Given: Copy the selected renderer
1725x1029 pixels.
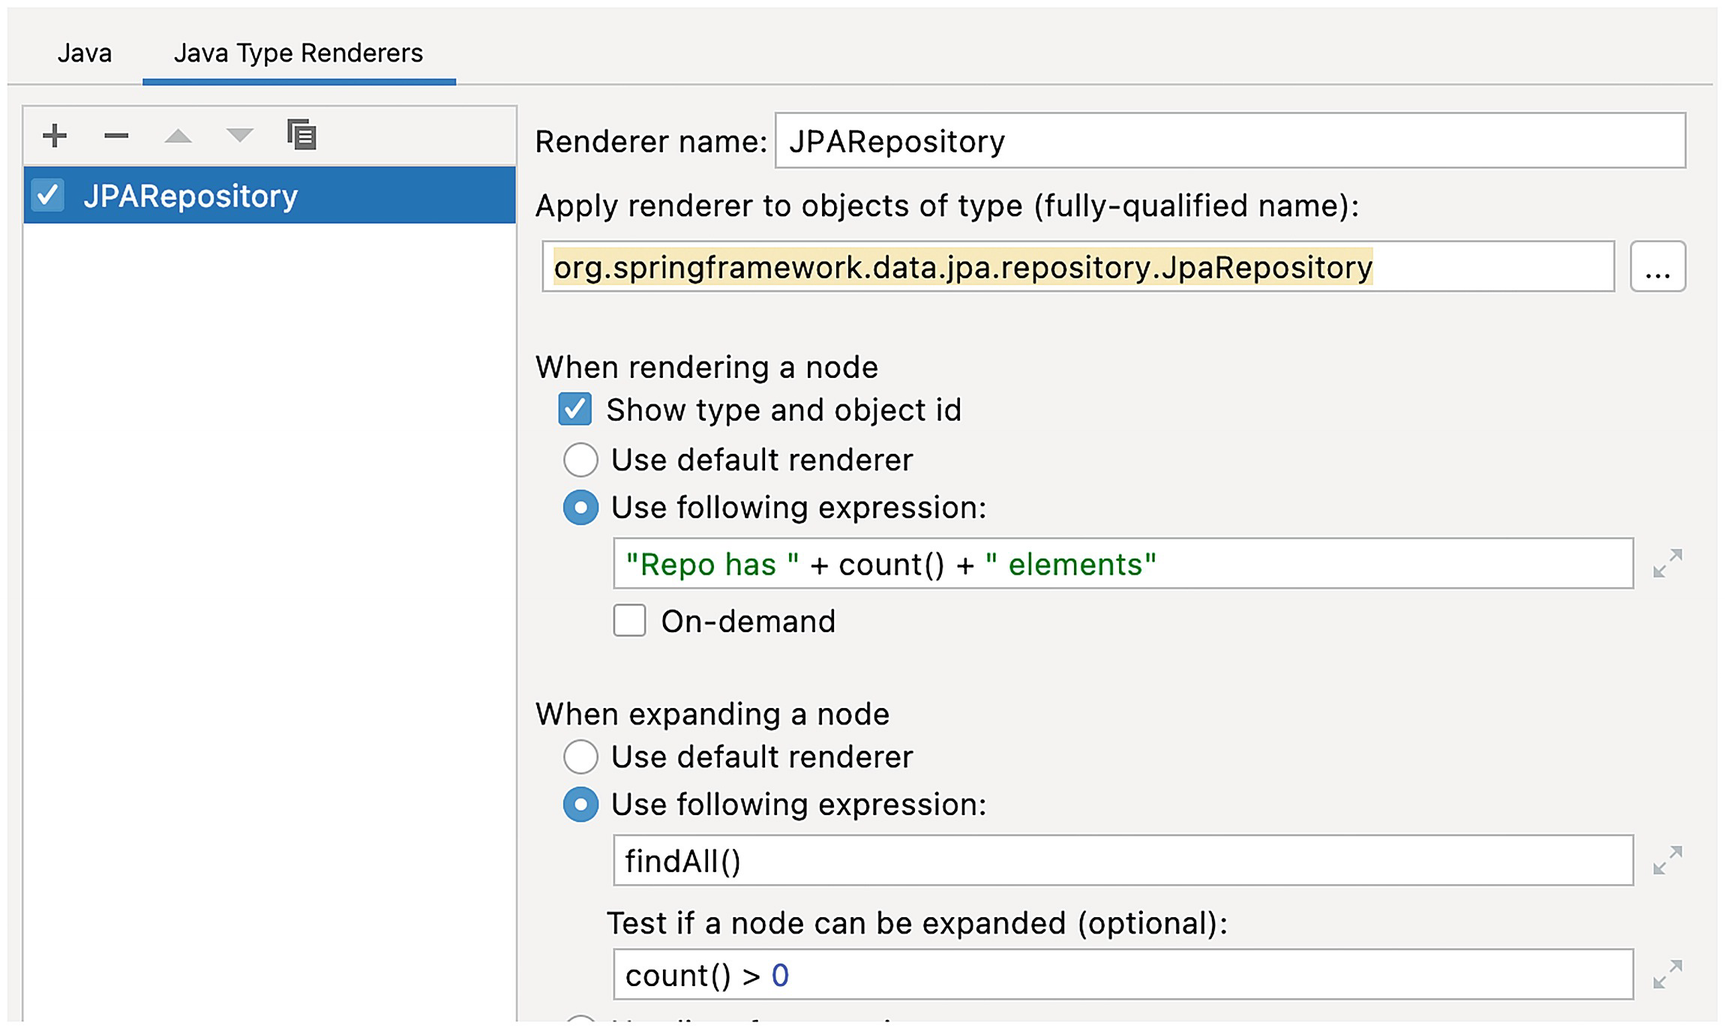Looking at the screenshot, I should coord(301,134).
